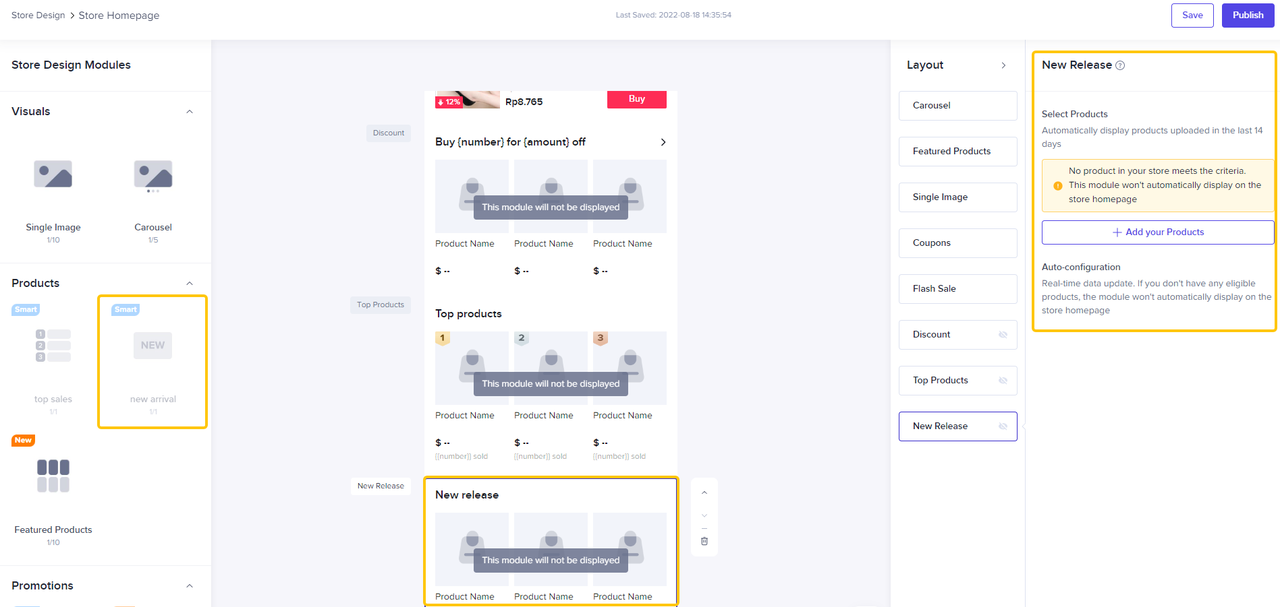Collapse the Visuals section
The height and width of the screenshot is (607, 1280).
pyautogui.click(x=190, y=112)
